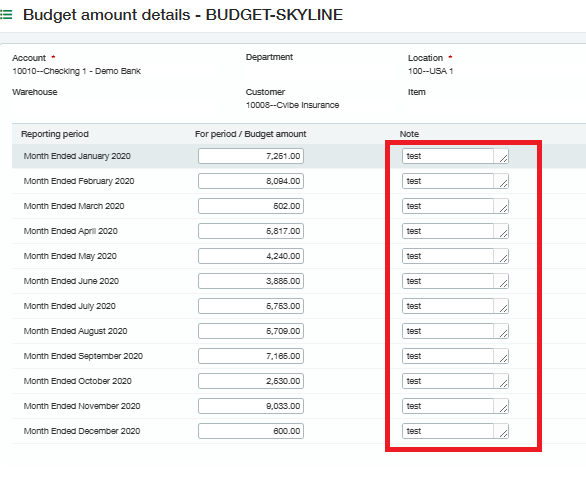Expand note editor icon for November 2020
Viewport: 586px width, 487px height.
501,406
